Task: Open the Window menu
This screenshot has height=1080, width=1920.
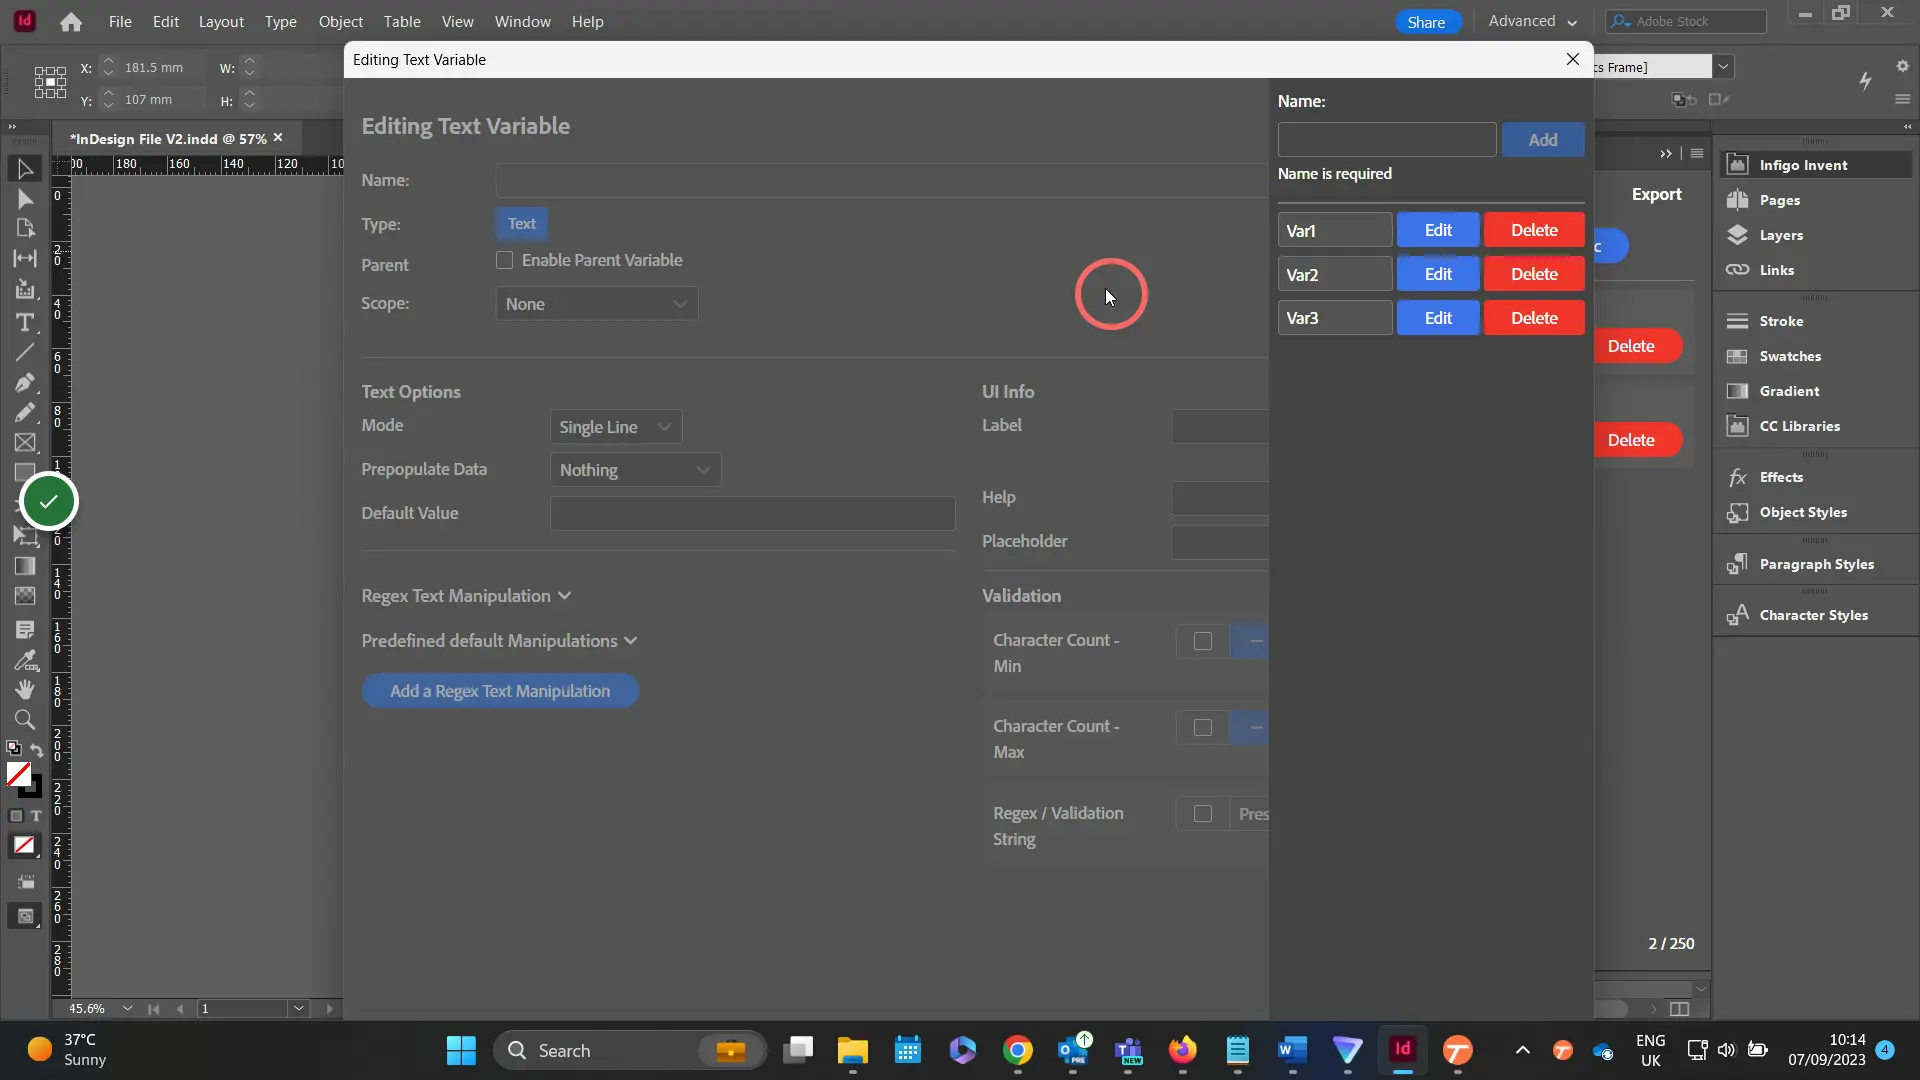Action: click(x=523, y=21)
